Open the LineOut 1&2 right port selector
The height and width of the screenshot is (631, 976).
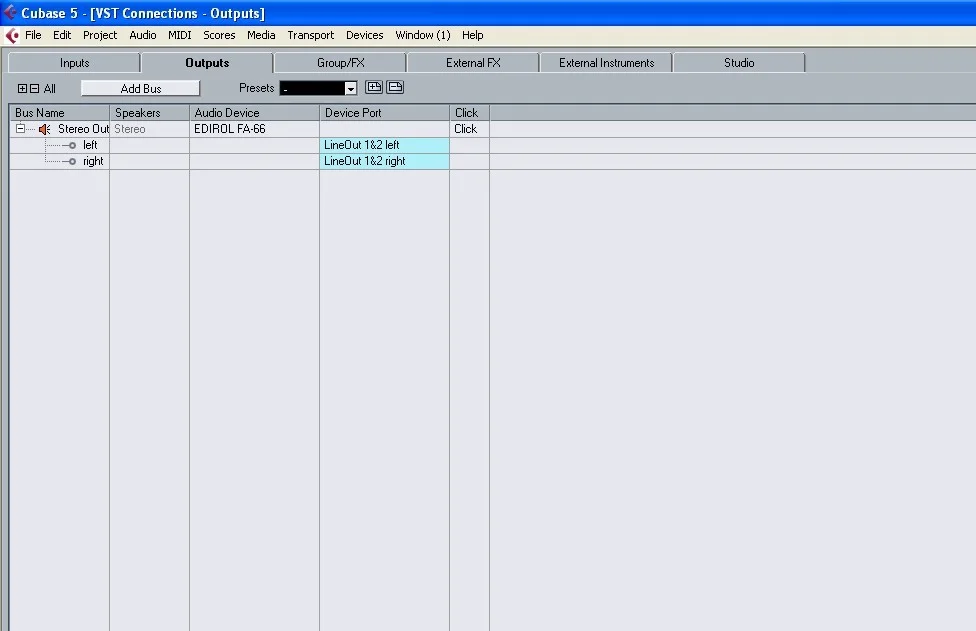[x=384, y=161]
